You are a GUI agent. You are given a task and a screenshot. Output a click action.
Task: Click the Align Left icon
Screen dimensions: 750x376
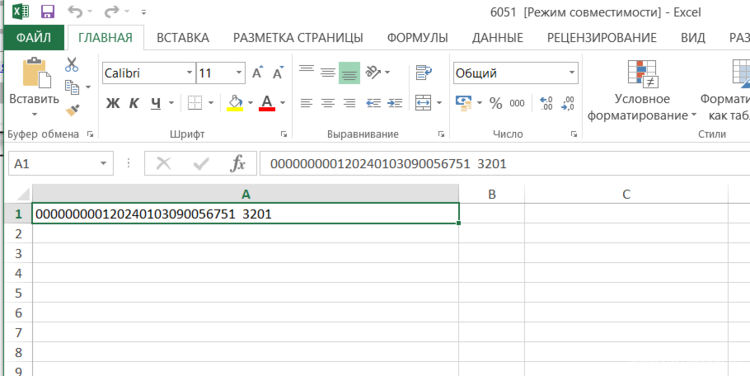(307, 103)
